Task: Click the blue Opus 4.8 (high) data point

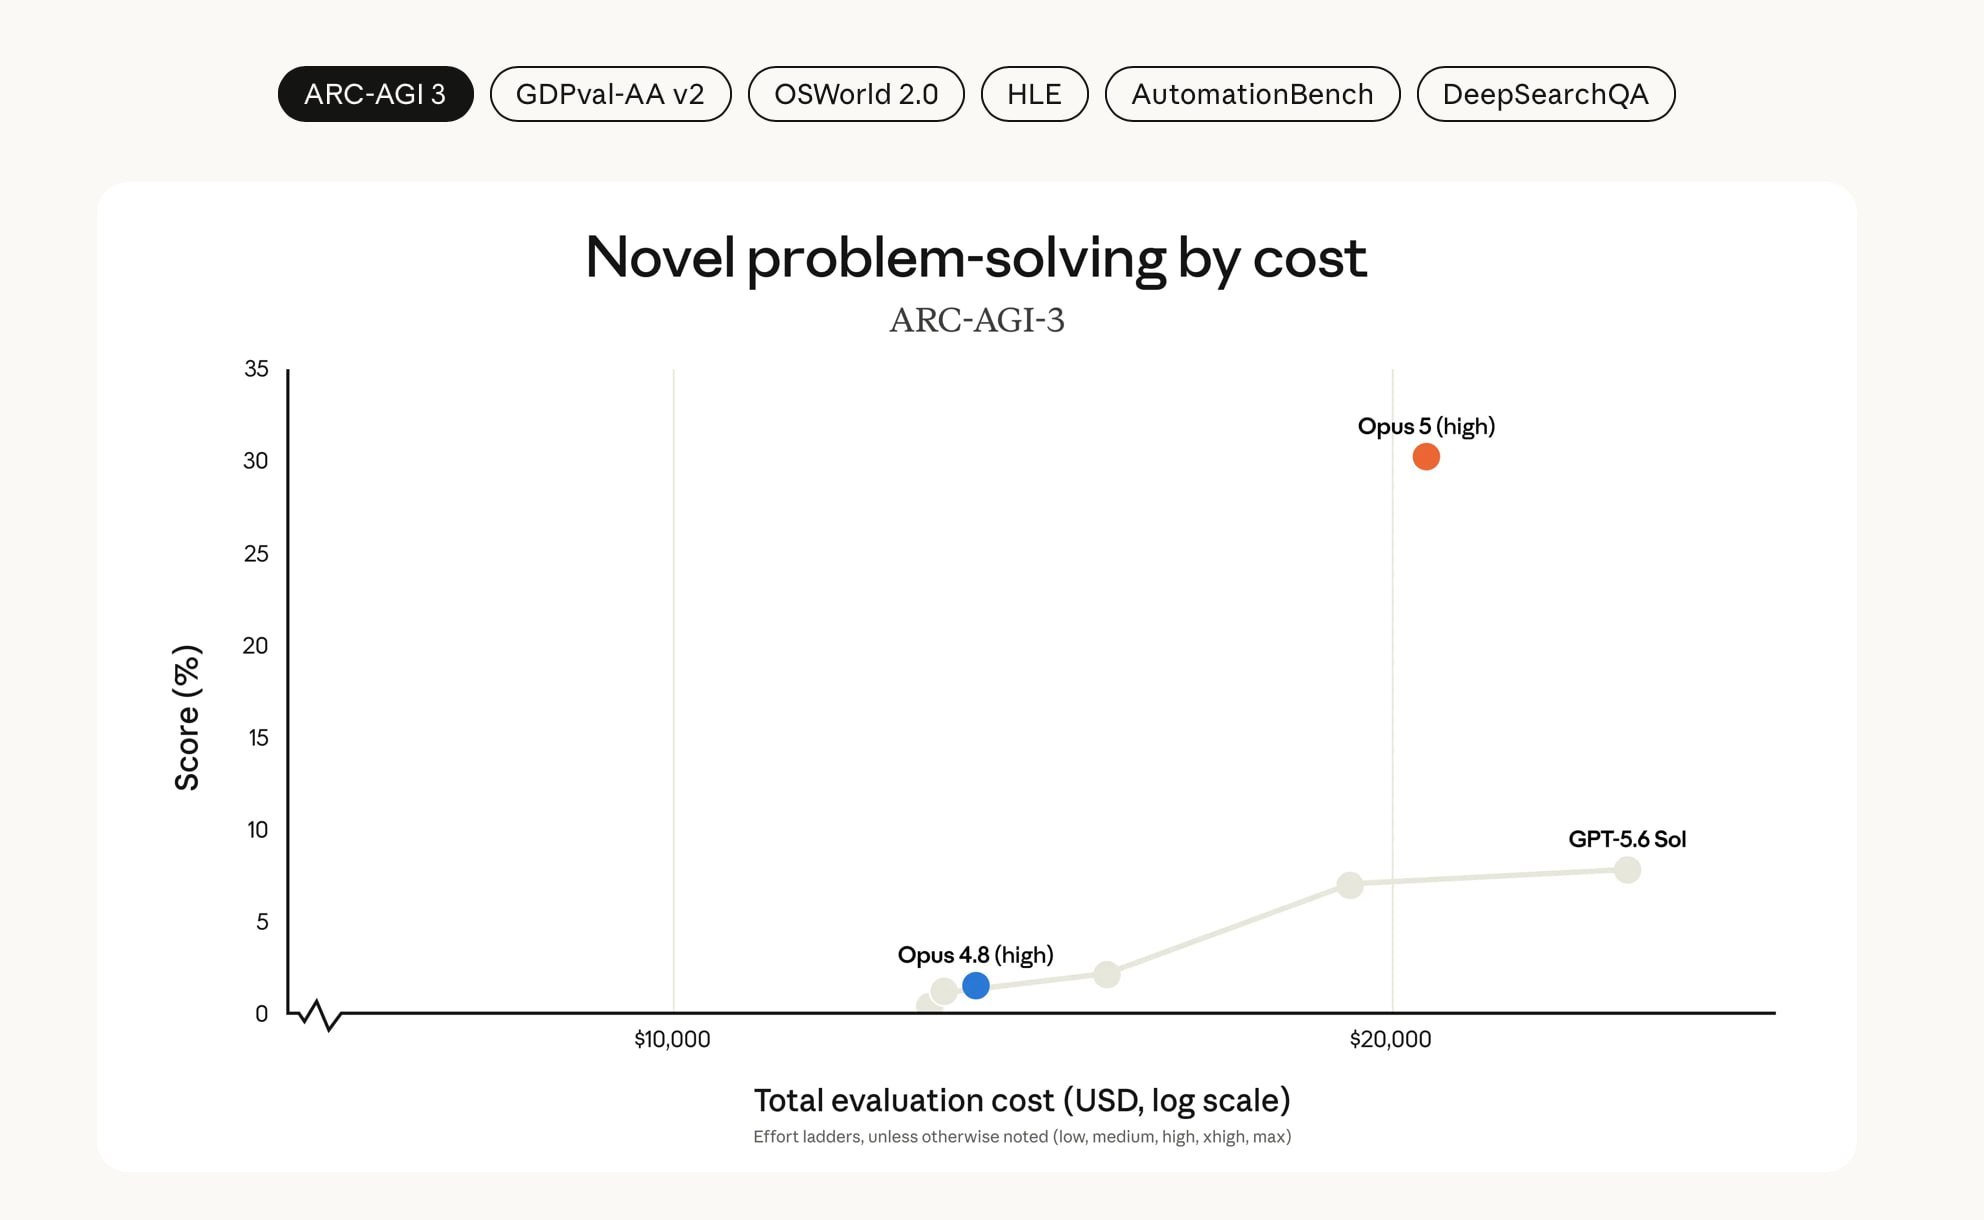Action: [976, 986]
